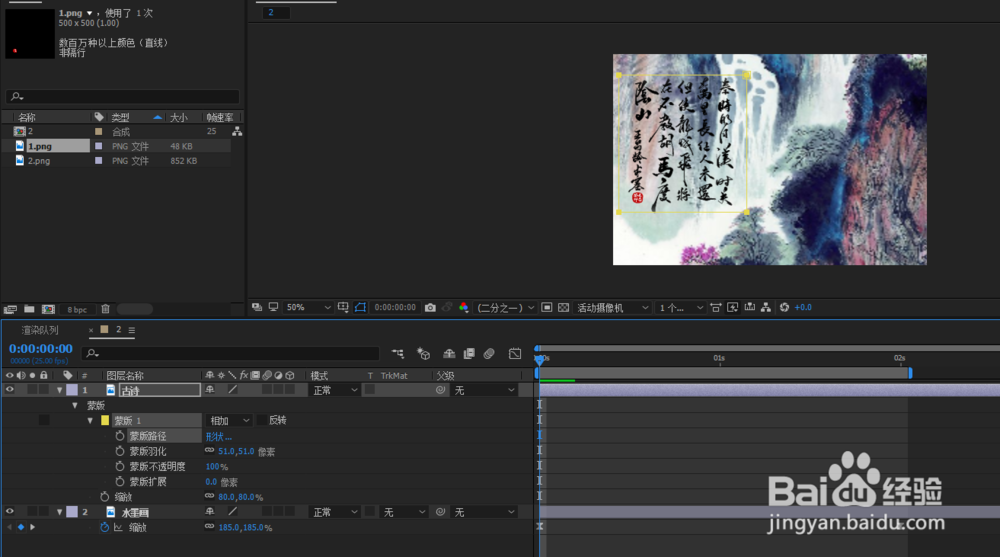Open the Always Preview This View icon

pyautogui.click(x=256, y=308)
